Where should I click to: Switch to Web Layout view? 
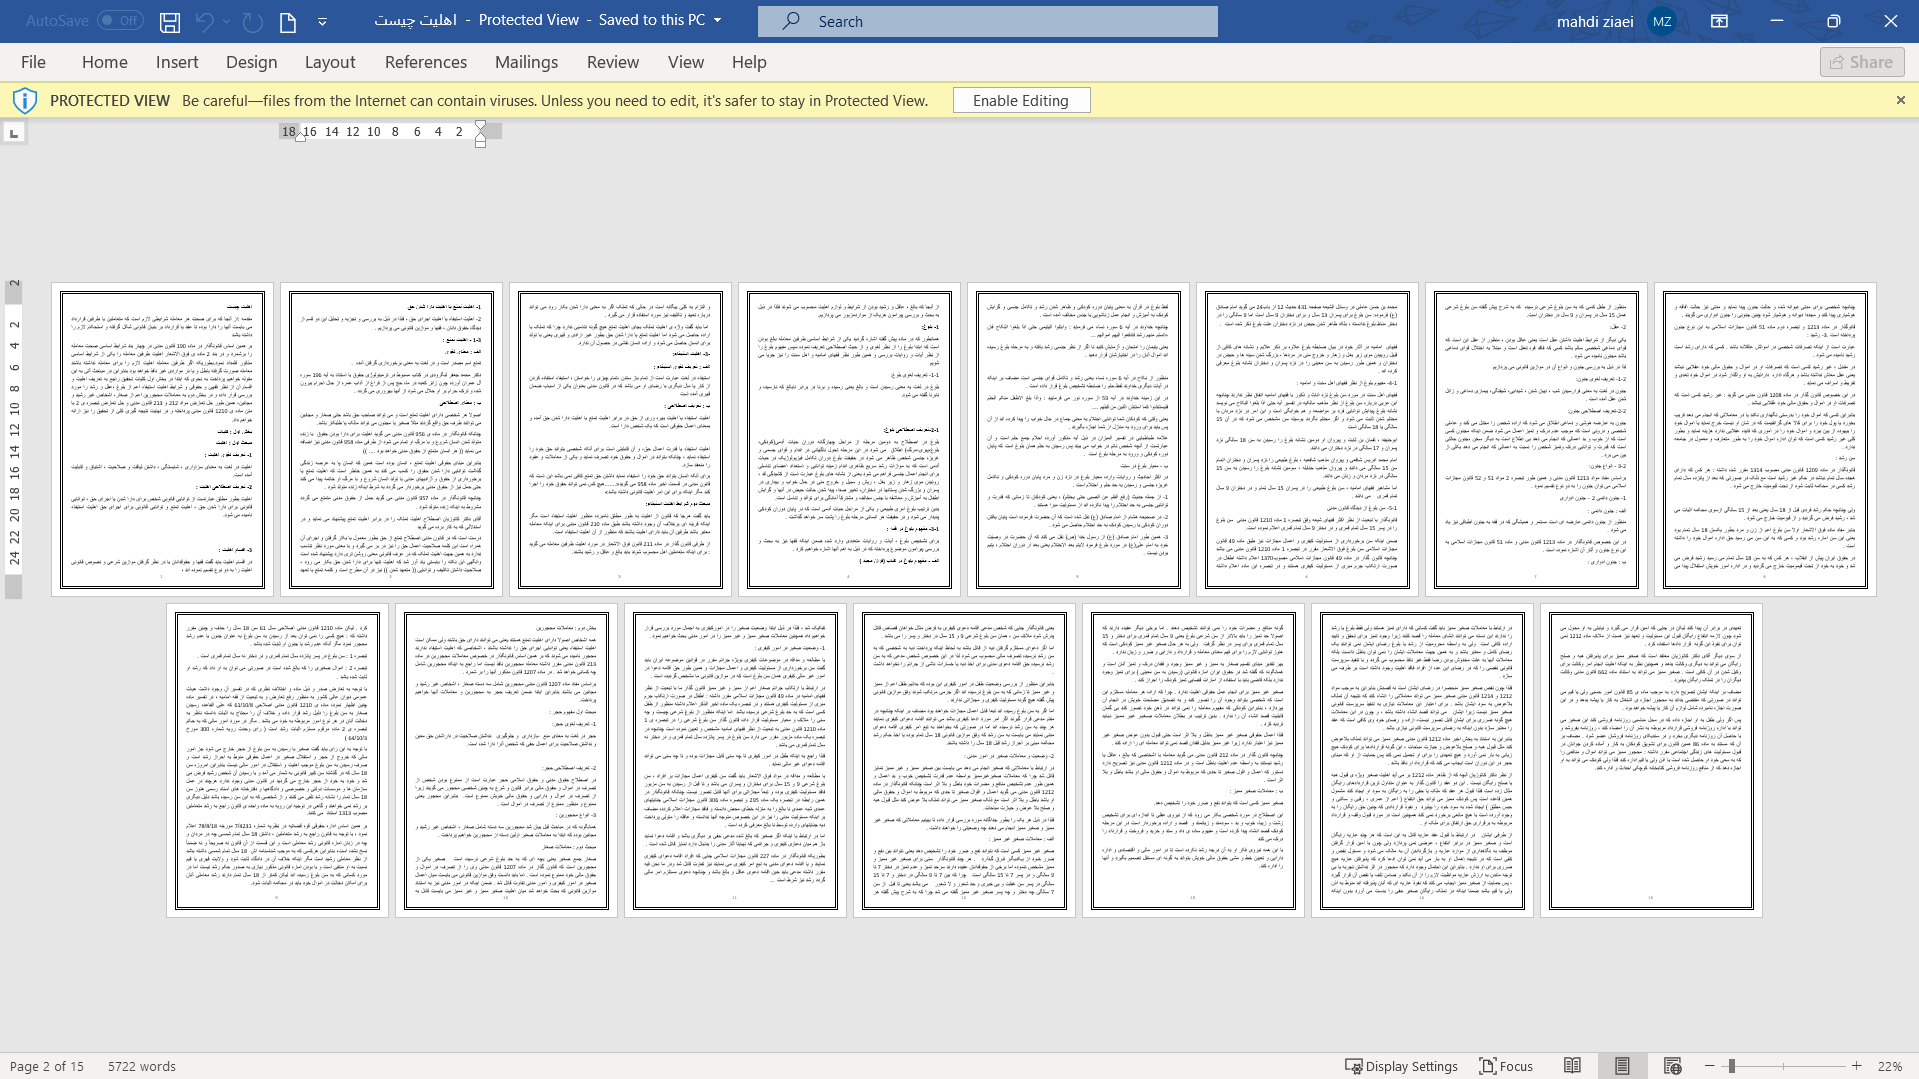pyautogui.click(x=1673, y=1066)
